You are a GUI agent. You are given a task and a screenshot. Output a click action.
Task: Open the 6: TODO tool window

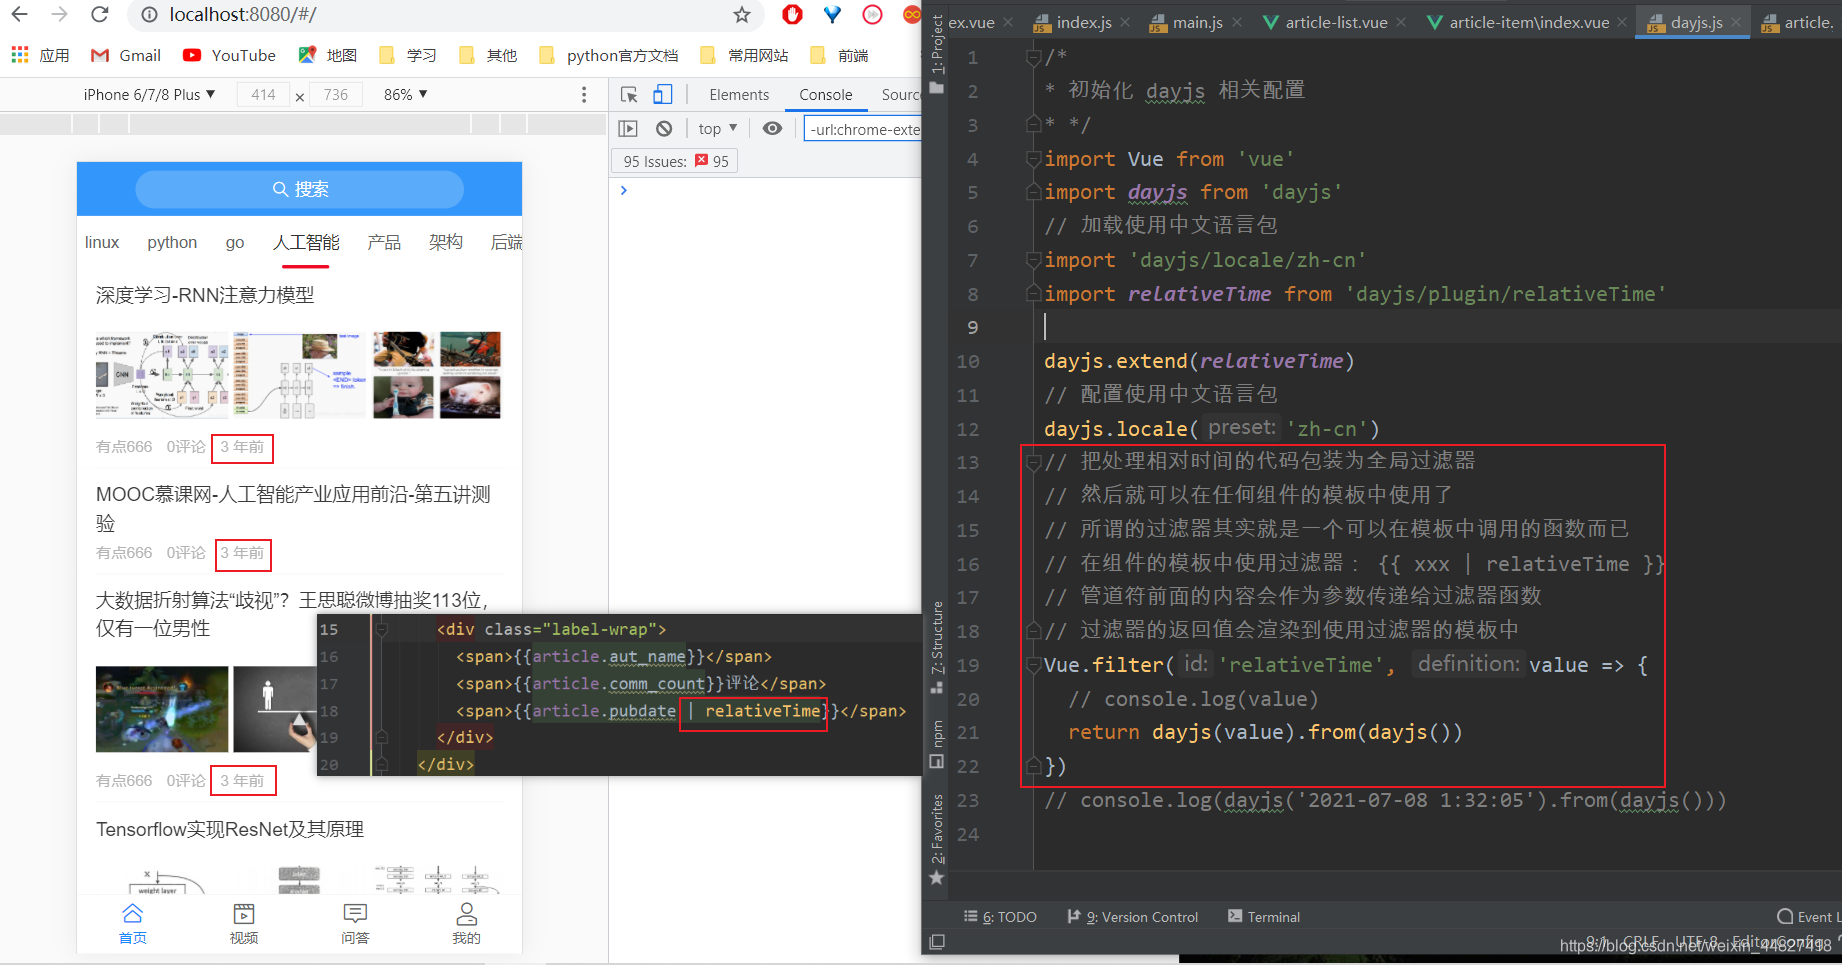pyautogui.click(x=1000, y=917)
